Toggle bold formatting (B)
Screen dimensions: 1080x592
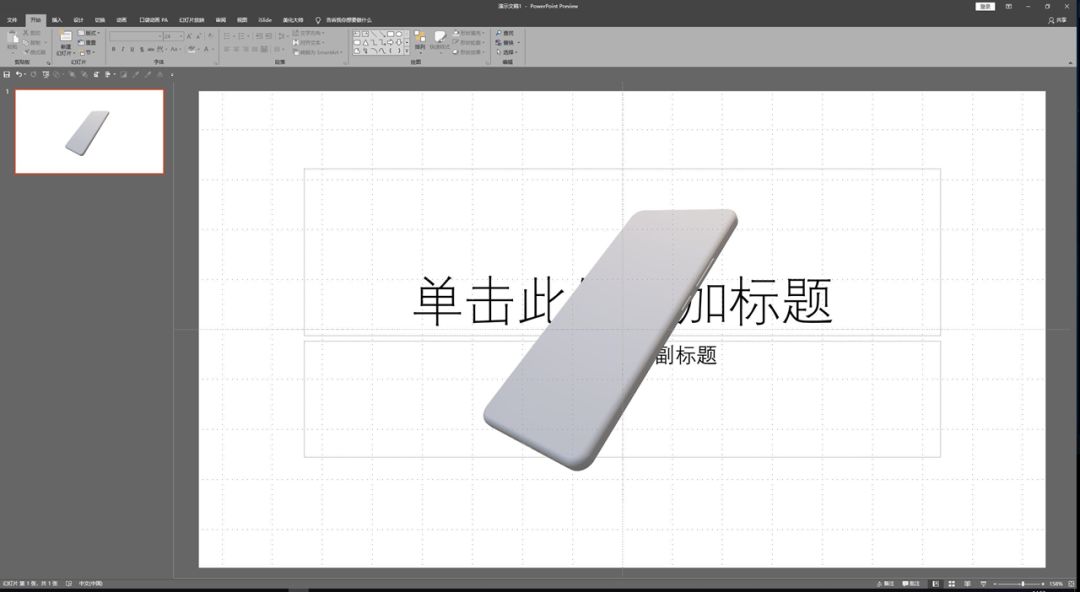(x=114, y=49)
